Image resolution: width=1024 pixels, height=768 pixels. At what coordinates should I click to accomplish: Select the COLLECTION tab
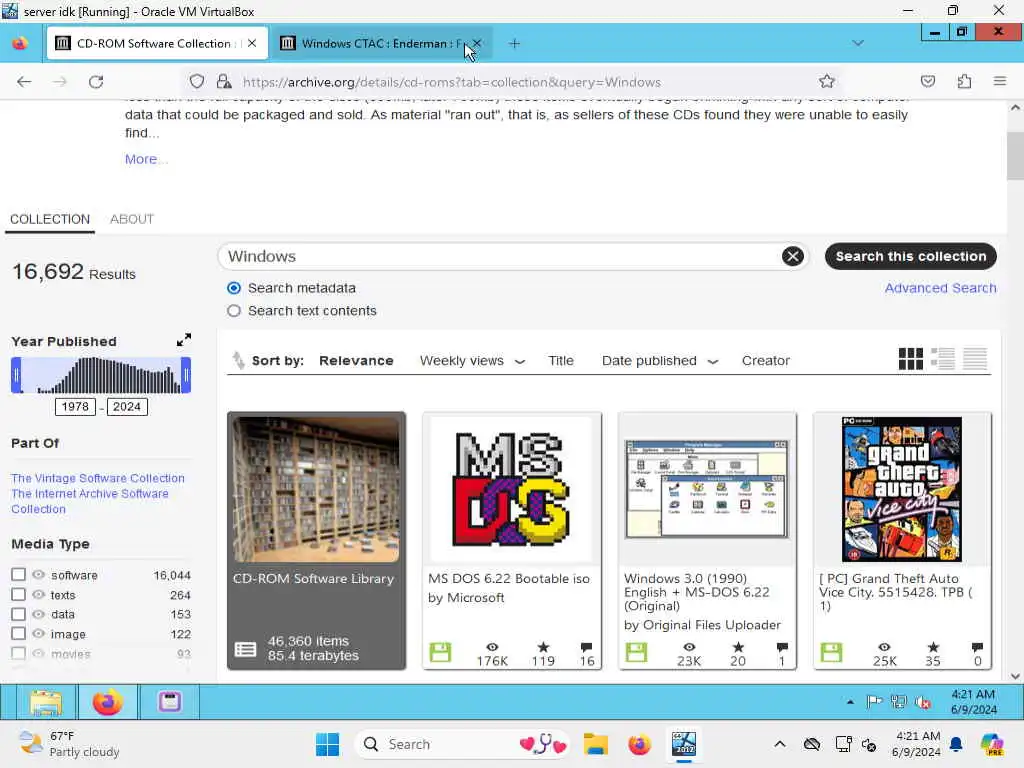50,219
